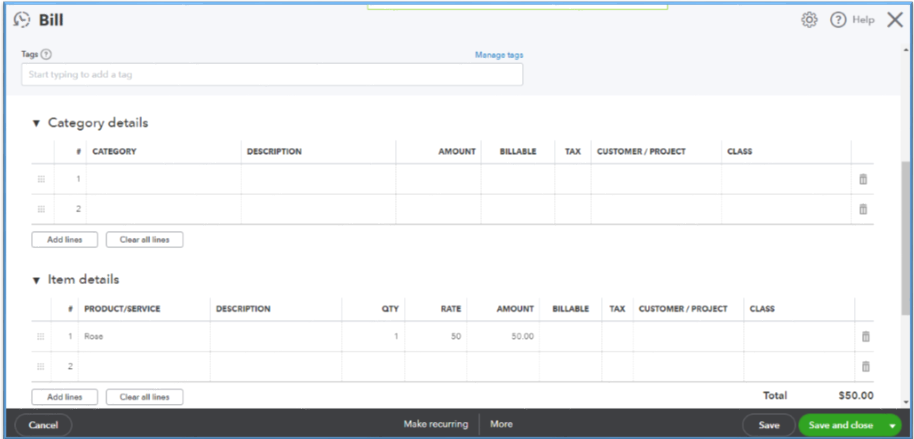Select the Category cell in line 1
The height and width of the screenshot is (439, 914).
tap(164, 179)
